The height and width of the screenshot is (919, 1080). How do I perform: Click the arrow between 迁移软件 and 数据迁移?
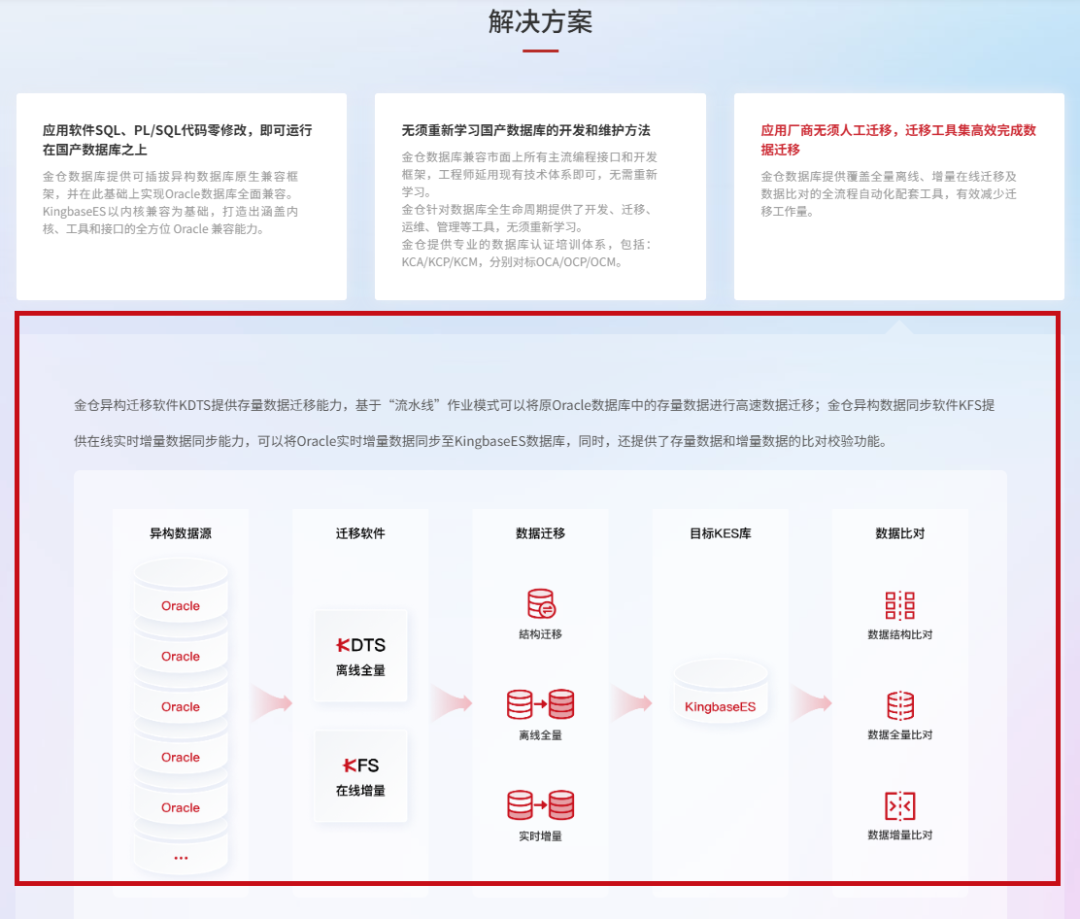(452, 703)
